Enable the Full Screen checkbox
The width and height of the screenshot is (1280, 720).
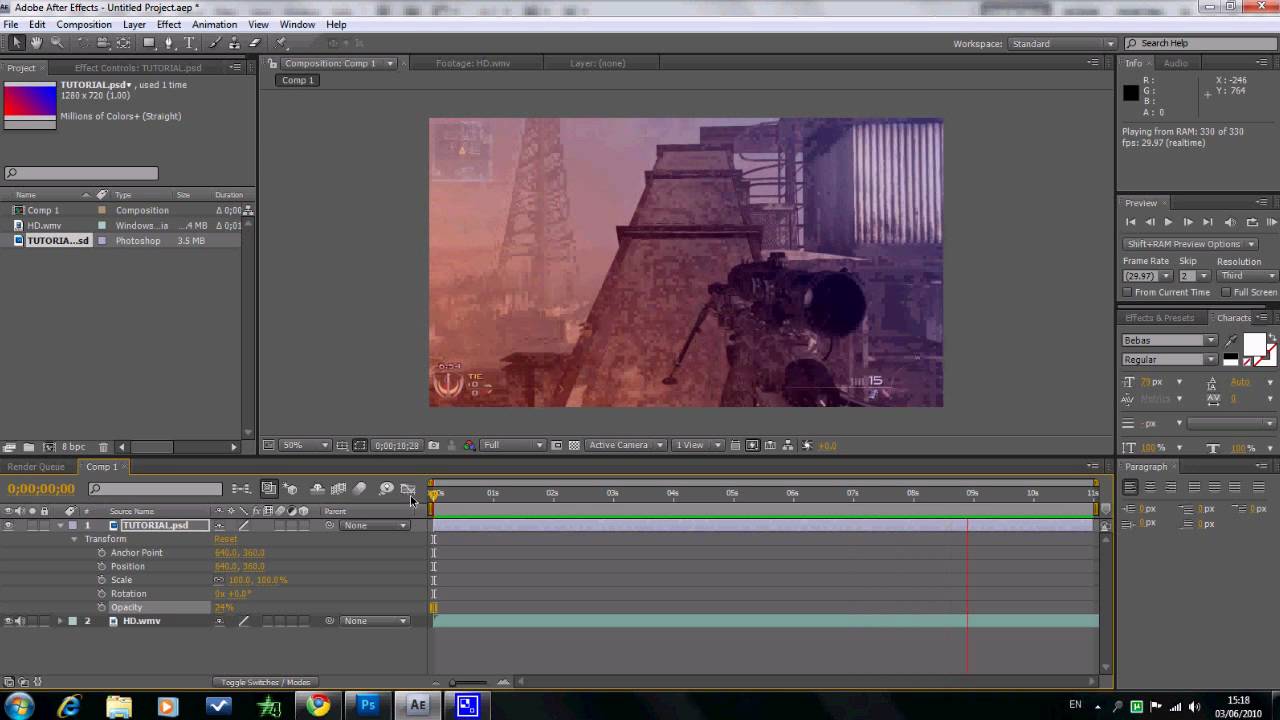pos(1226,292)
